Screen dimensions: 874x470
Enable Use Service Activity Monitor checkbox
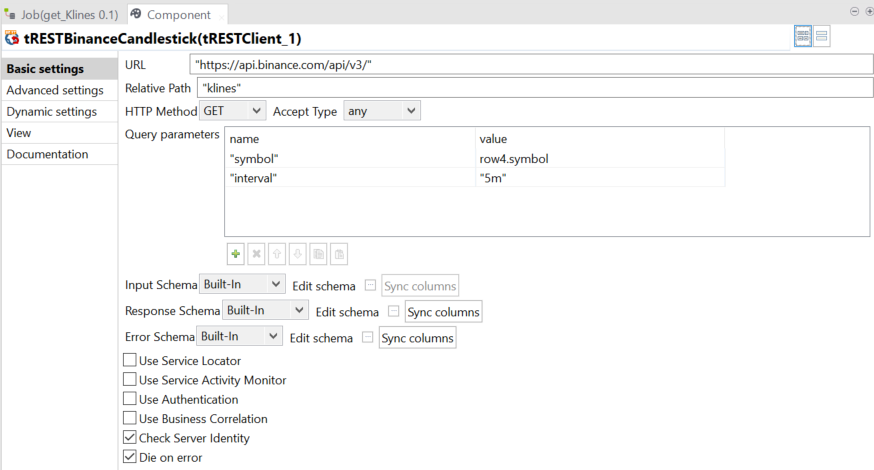coord(130,380)
